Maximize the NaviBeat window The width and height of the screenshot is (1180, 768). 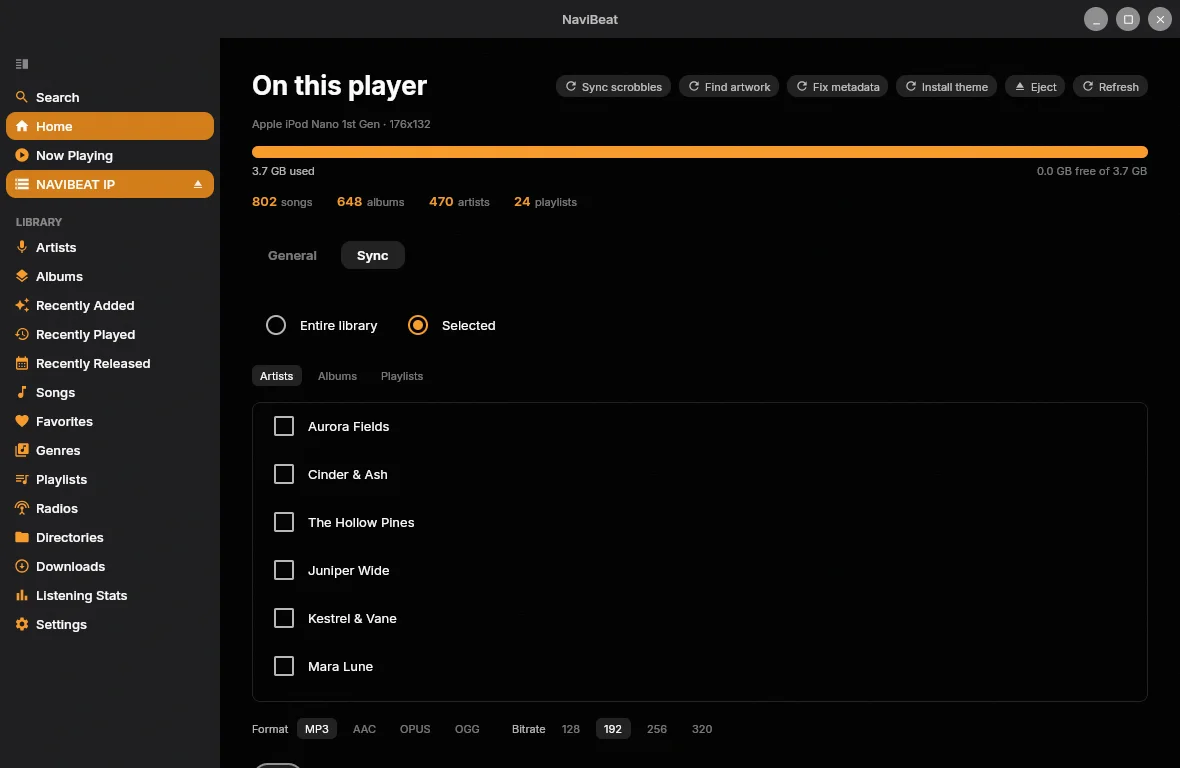pos(1128,20)
